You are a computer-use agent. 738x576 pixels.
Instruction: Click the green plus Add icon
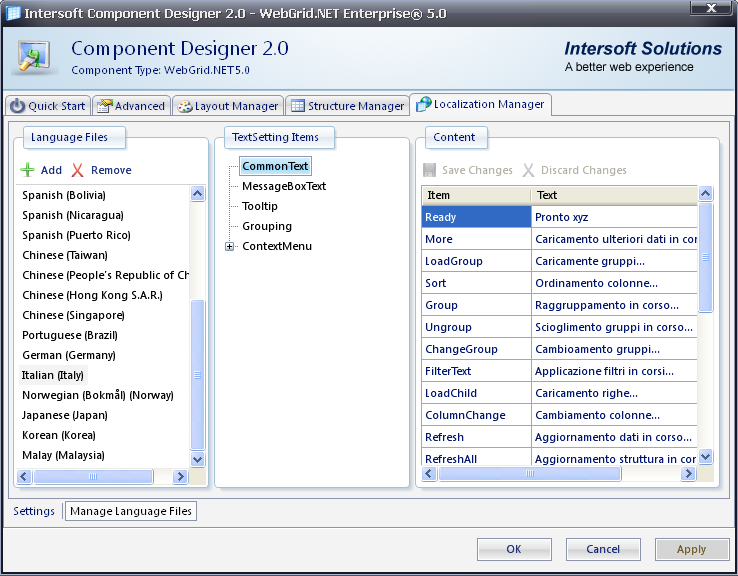[x=28, y=170]
